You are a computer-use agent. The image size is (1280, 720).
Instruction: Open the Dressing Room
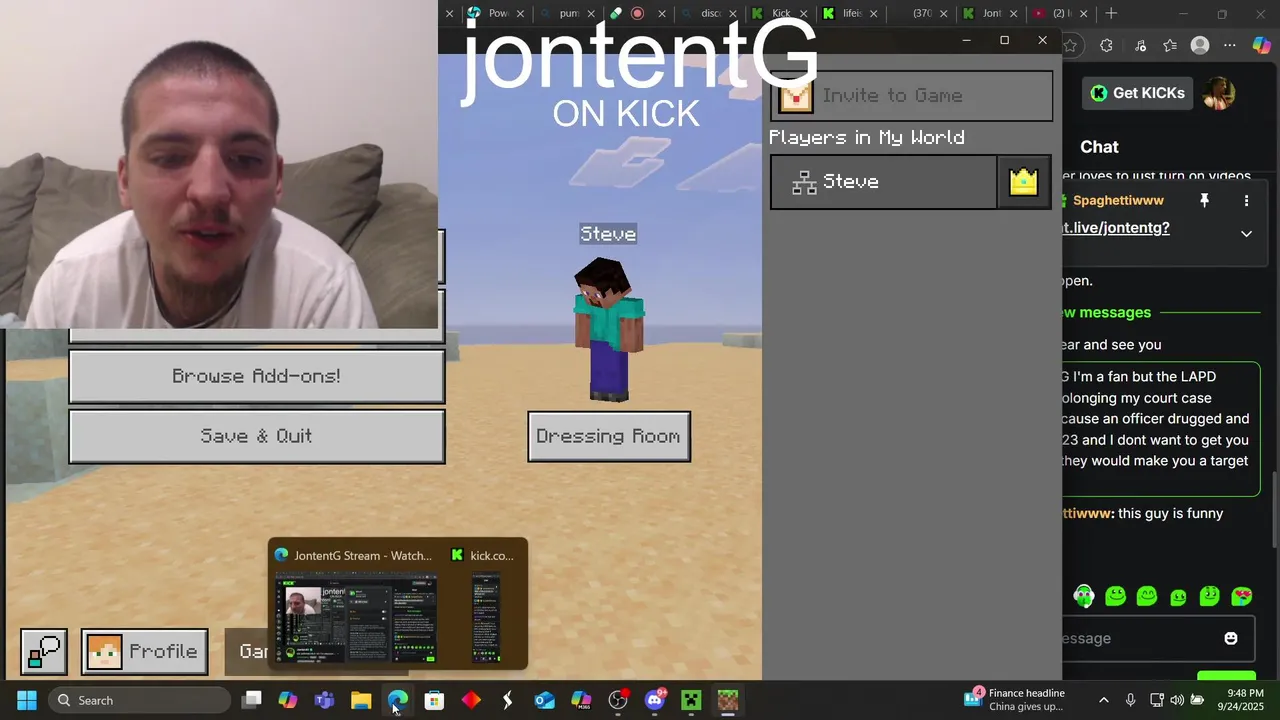tap(609, 437)
